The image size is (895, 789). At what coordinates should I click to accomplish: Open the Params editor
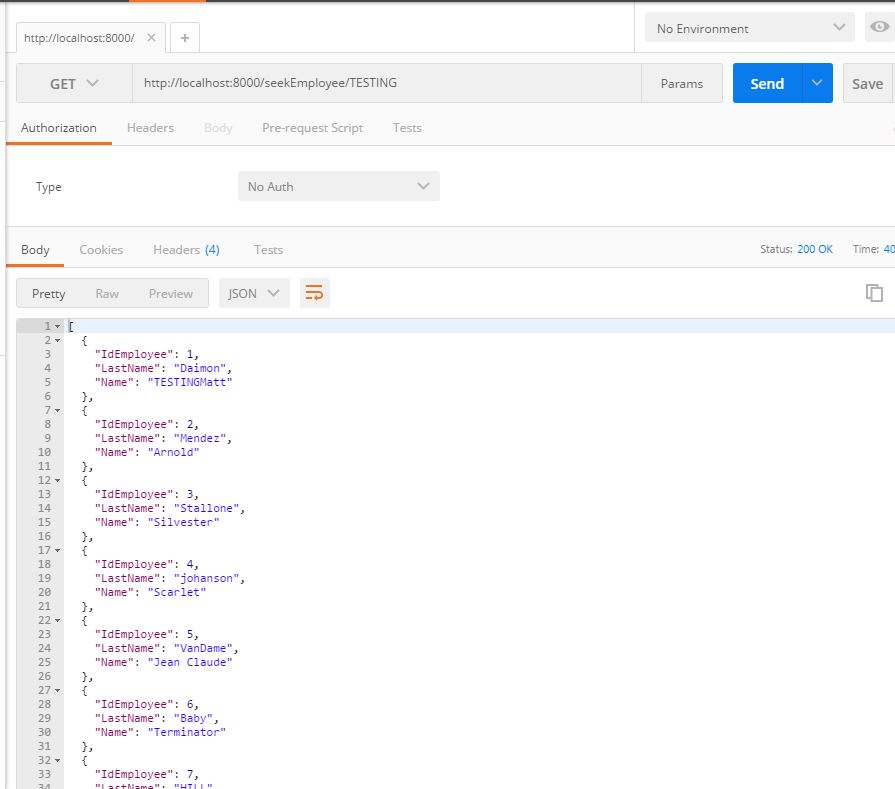pos(682,83)
